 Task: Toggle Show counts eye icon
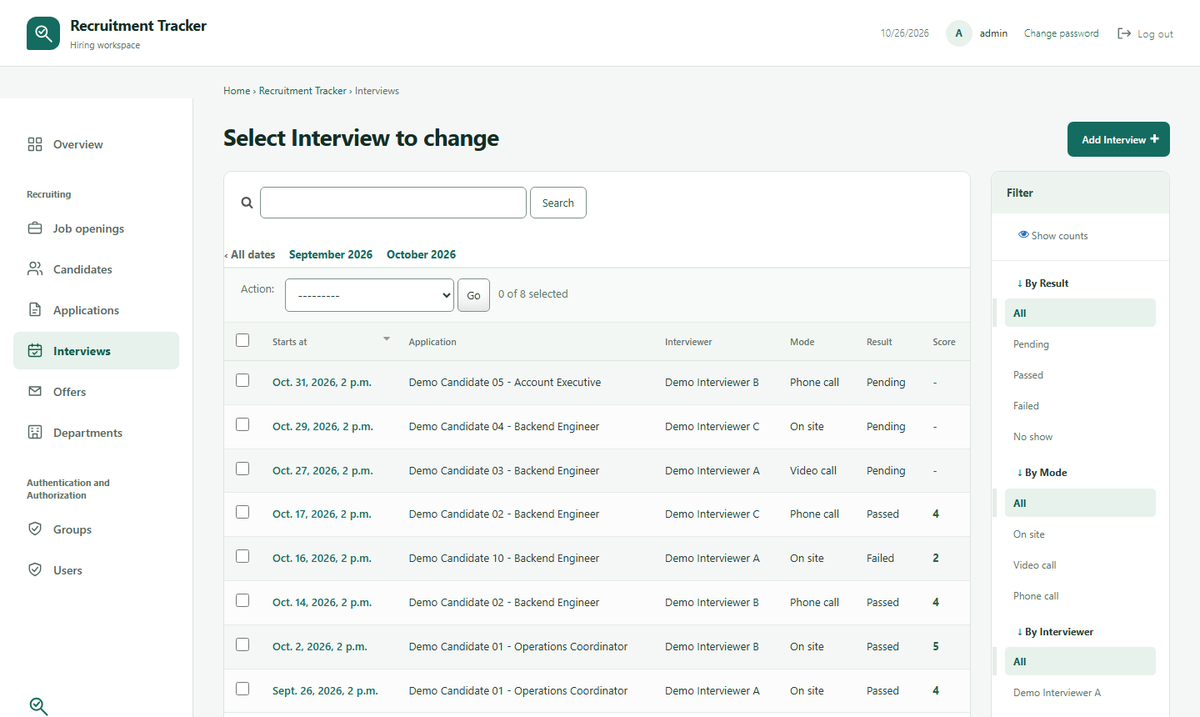click(1023, 235)
